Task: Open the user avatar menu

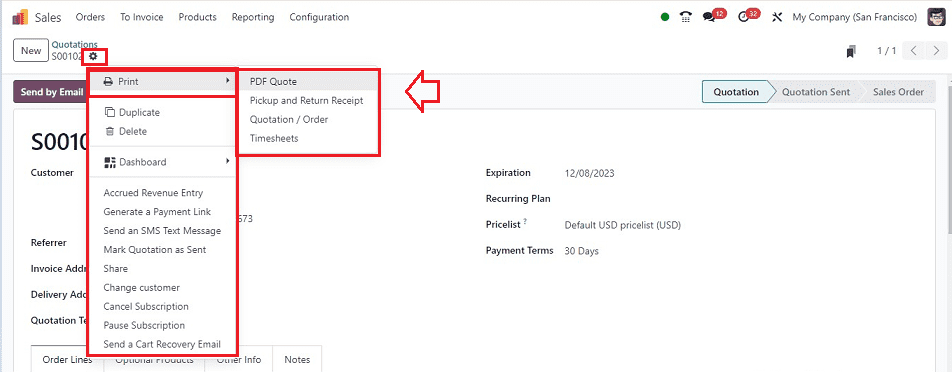Action: click(936, 17)
